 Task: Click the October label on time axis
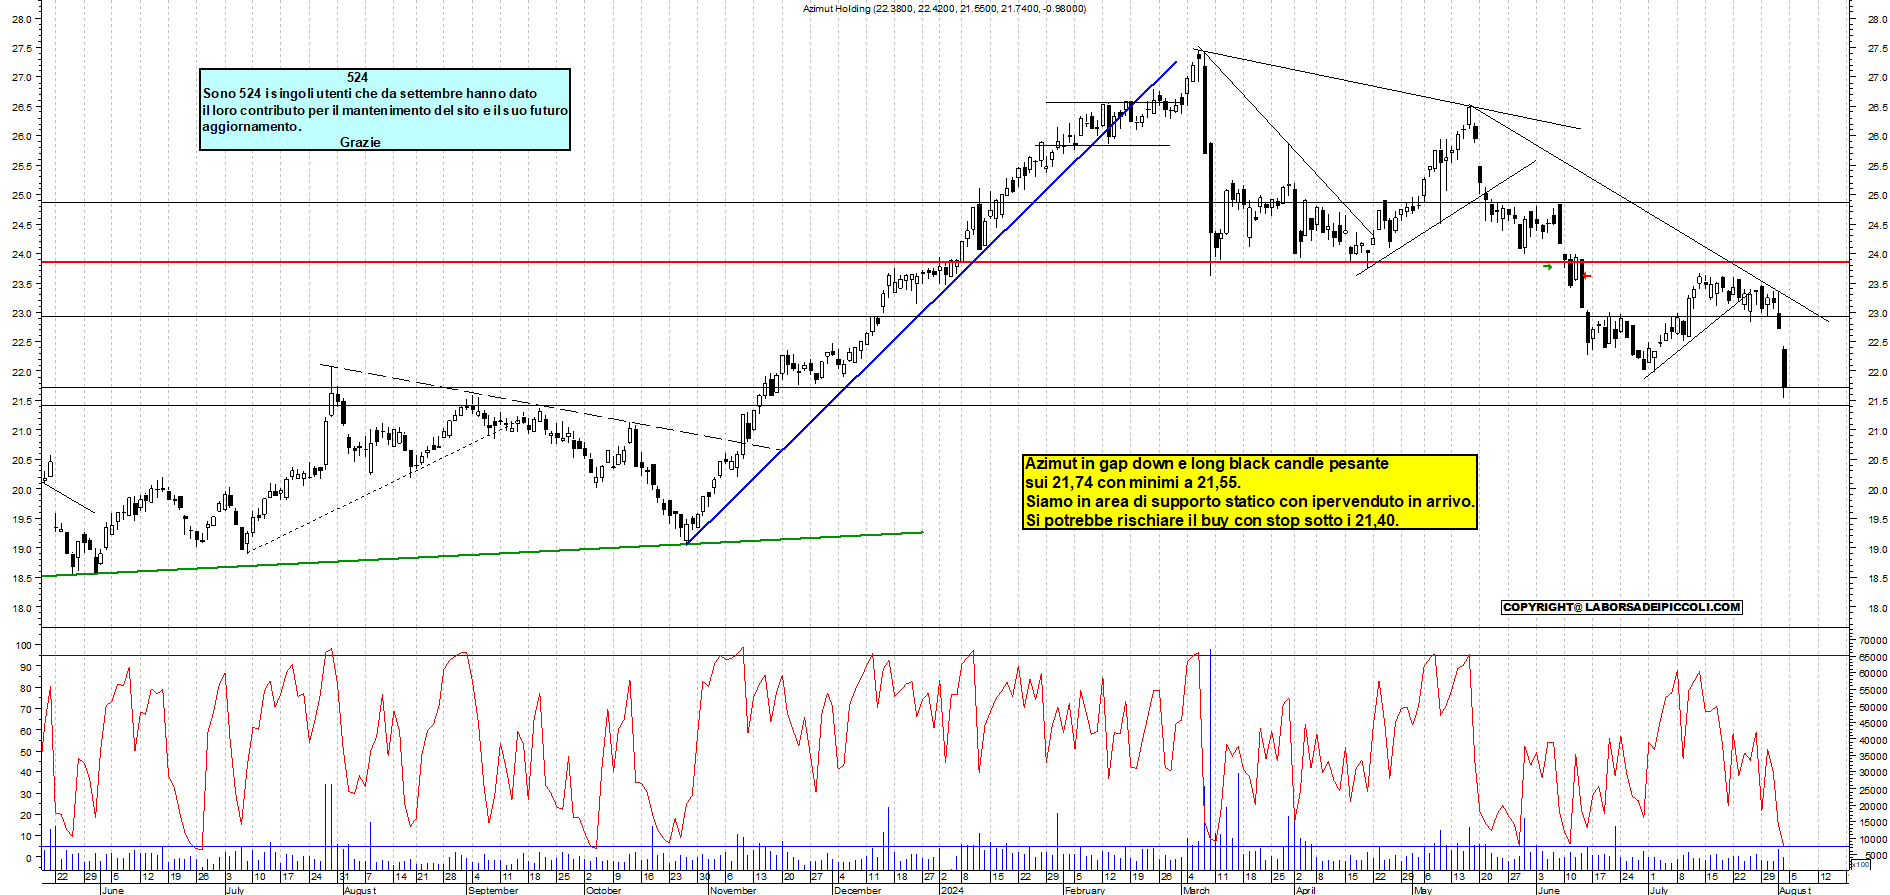tap(603, 890)
